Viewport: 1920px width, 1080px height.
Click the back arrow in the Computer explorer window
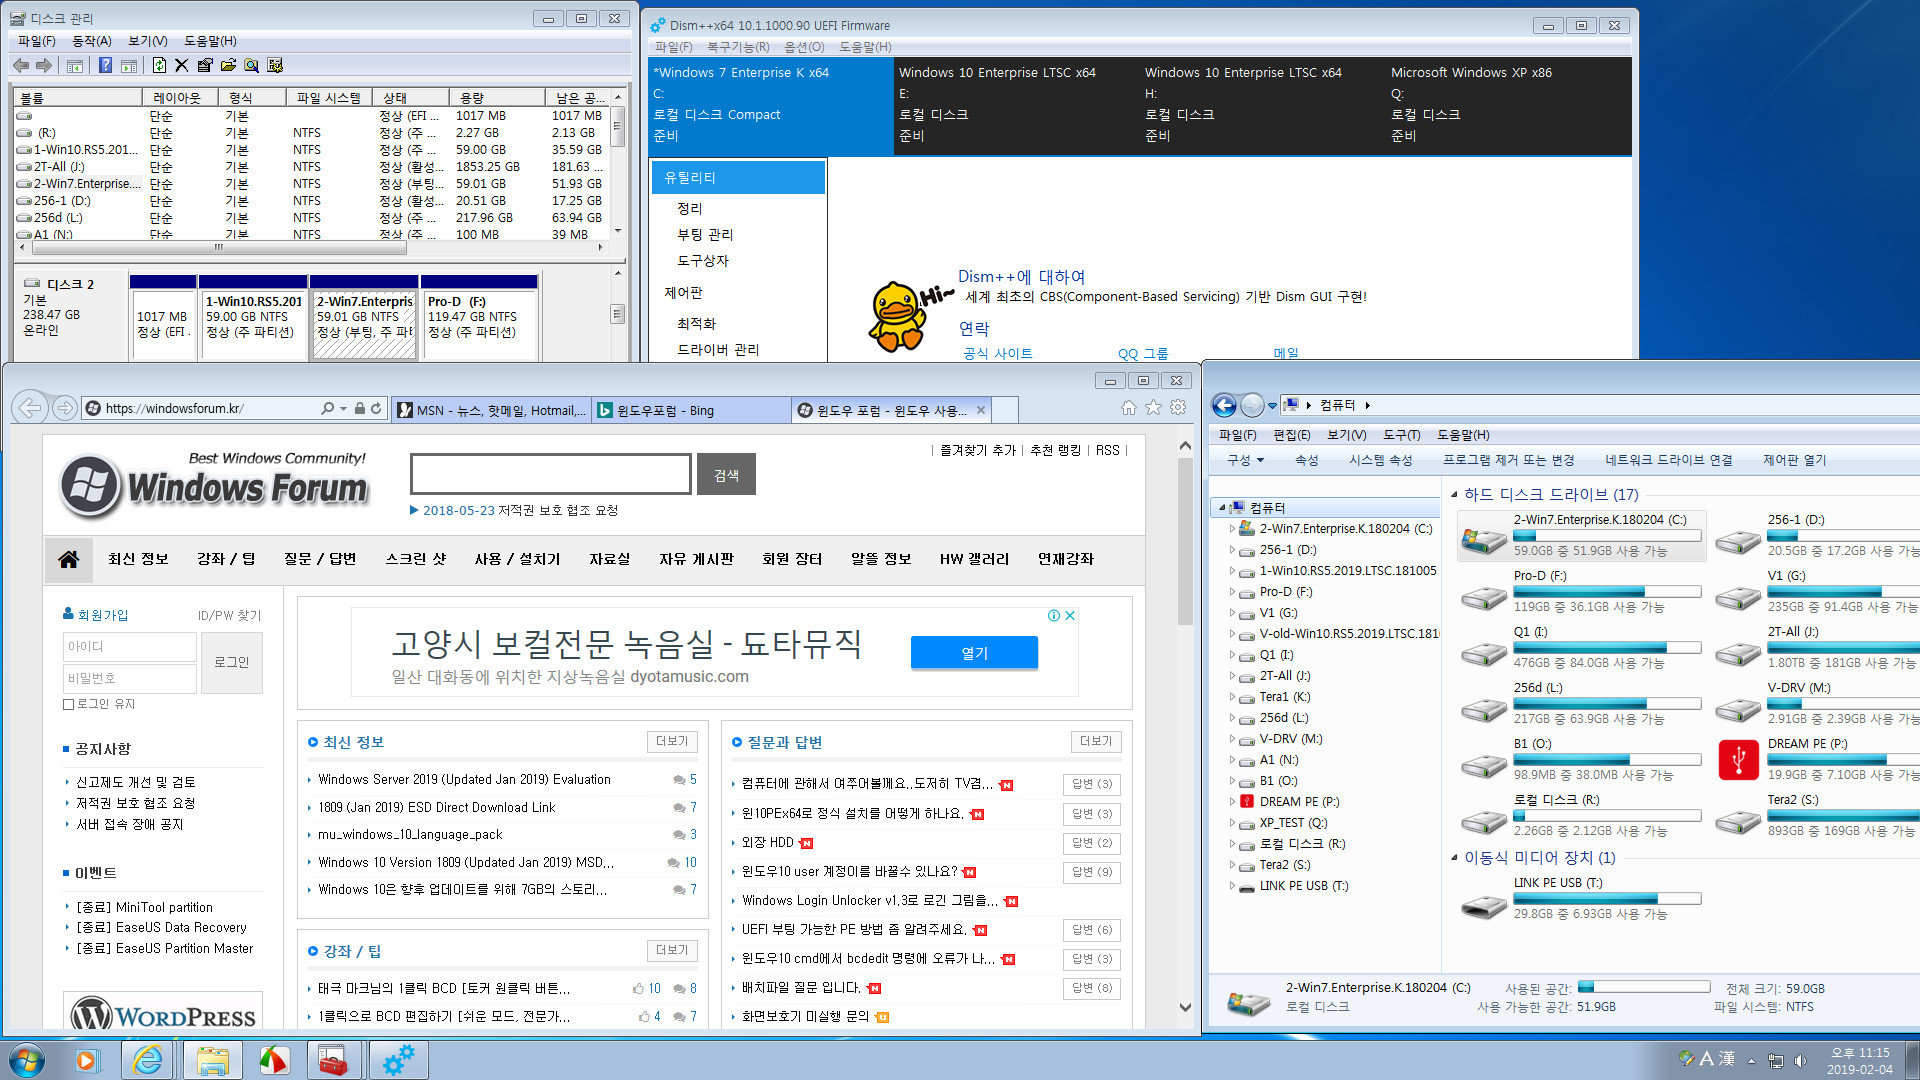1224,405
